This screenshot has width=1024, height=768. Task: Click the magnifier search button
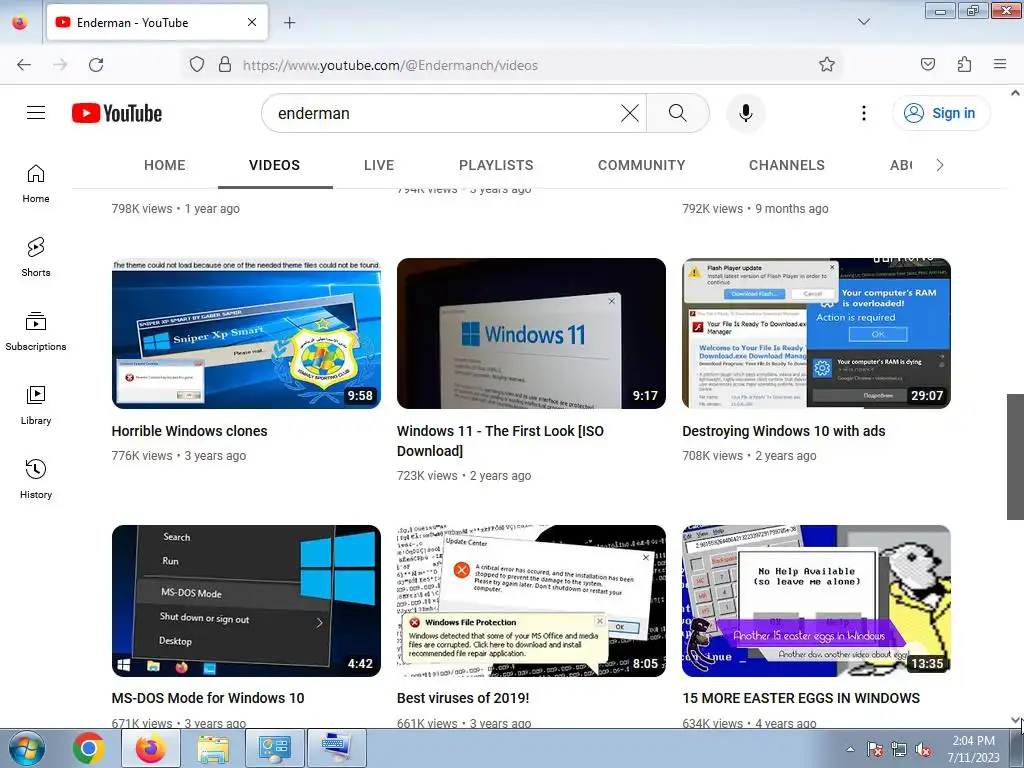tap(678, 113)
